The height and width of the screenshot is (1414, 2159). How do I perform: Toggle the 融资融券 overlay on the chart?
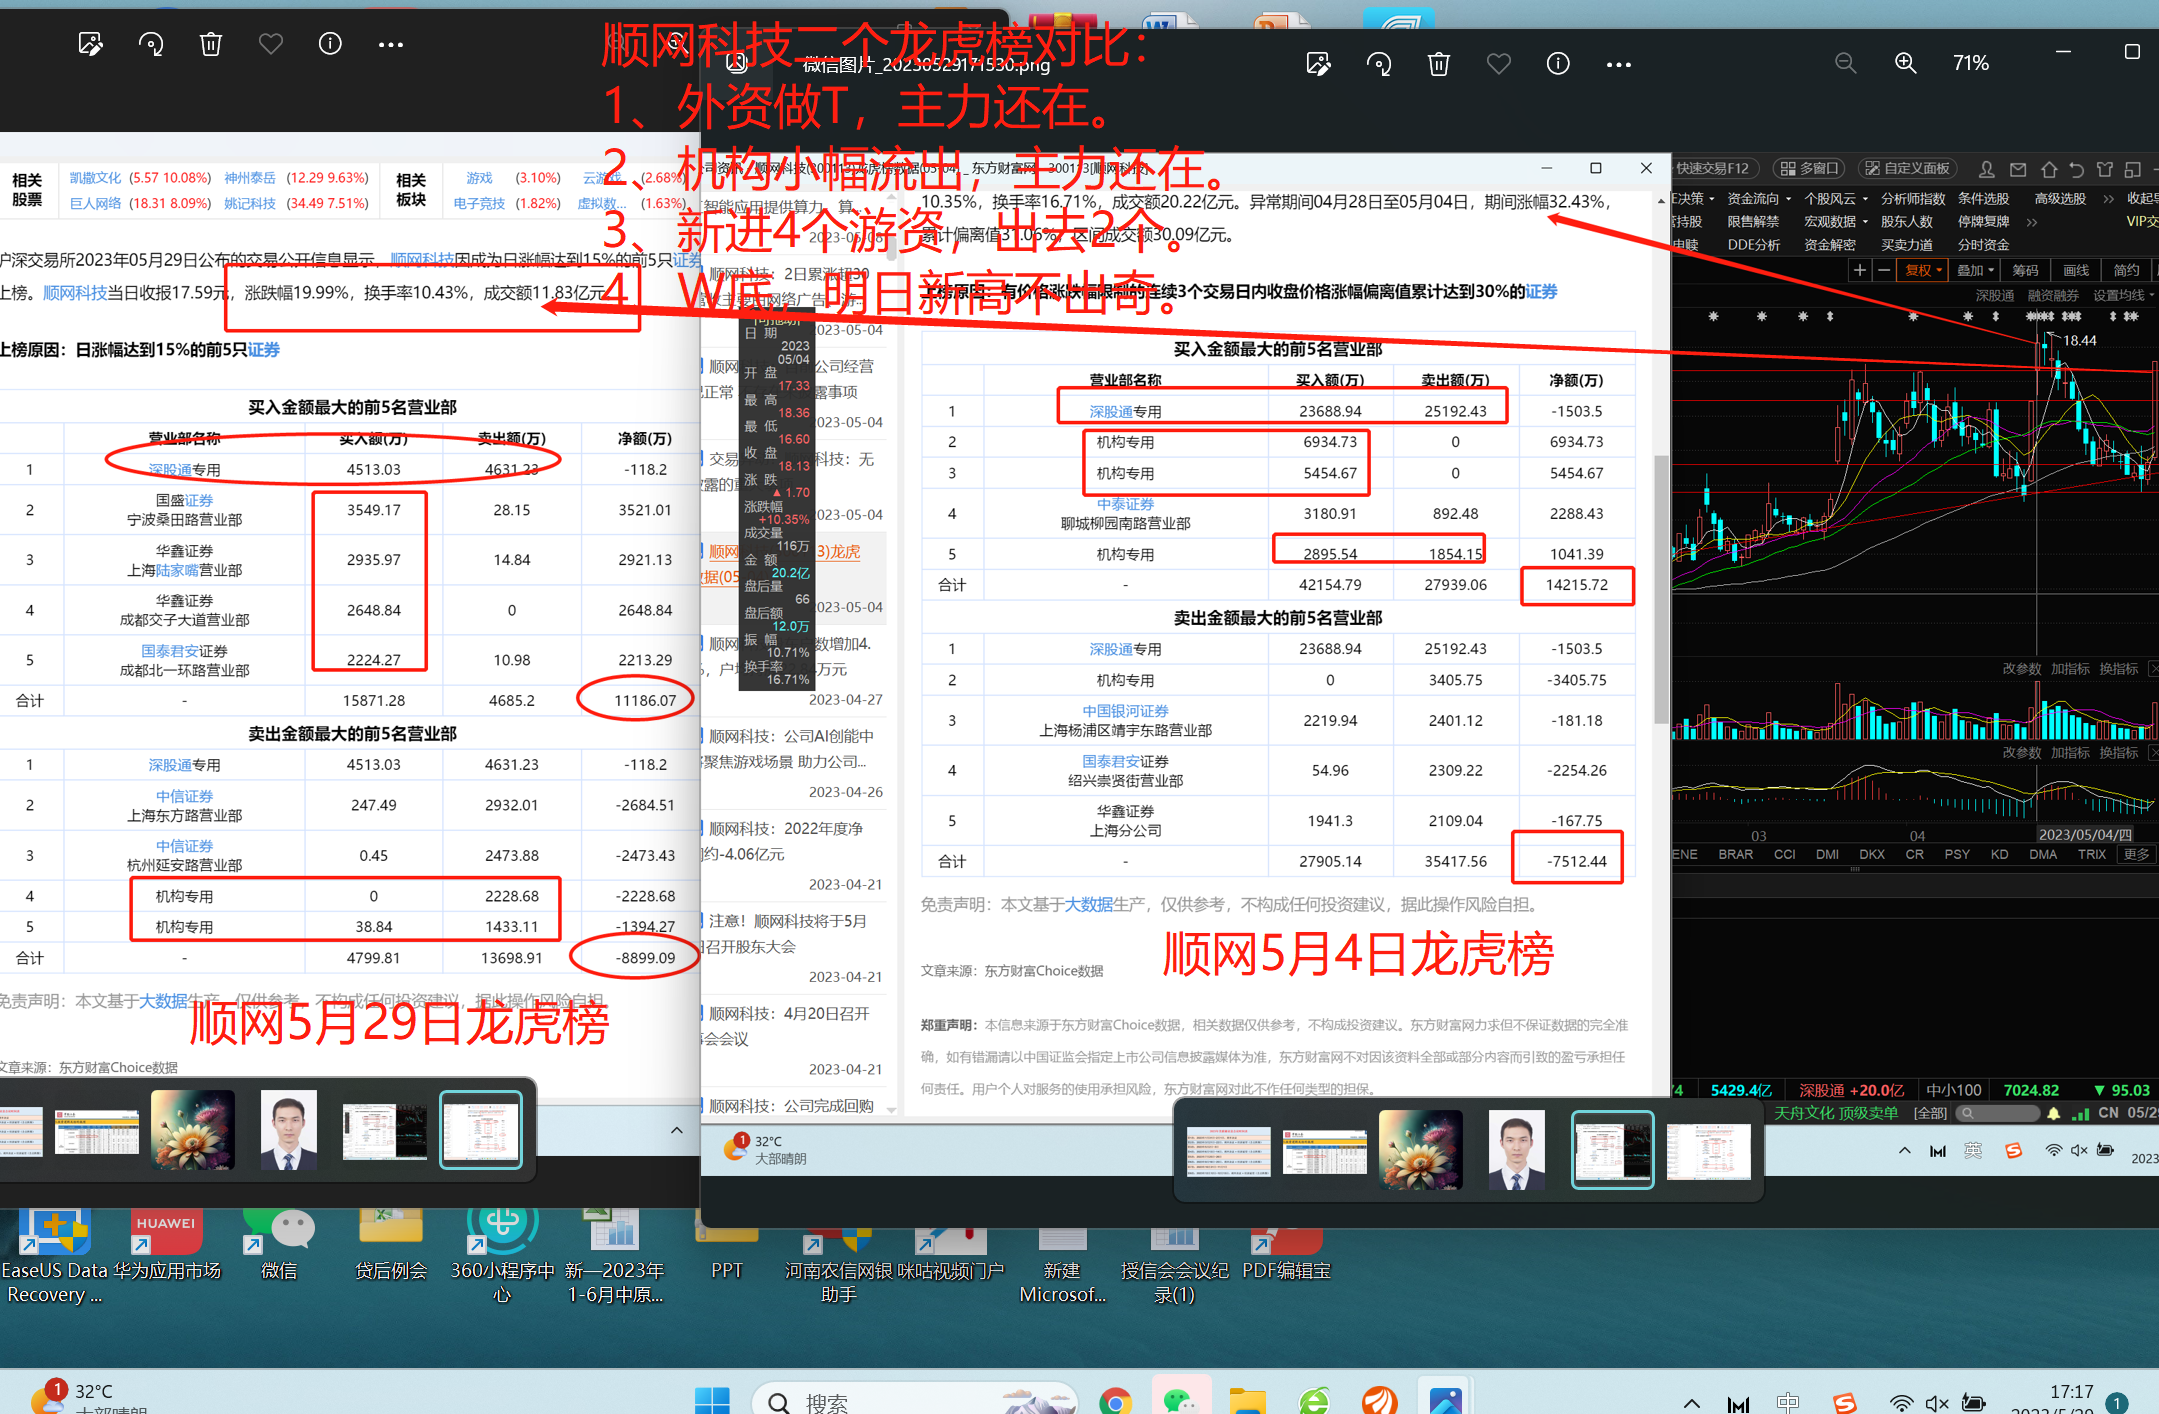coord(2053,295)
